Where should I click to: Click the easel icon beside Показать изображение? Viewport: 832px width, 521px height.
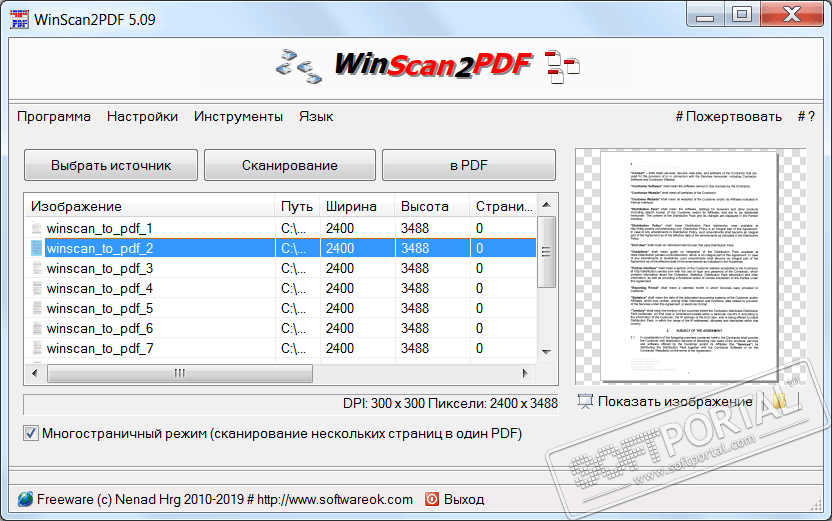pyautogui.click(x=585, y=402)
